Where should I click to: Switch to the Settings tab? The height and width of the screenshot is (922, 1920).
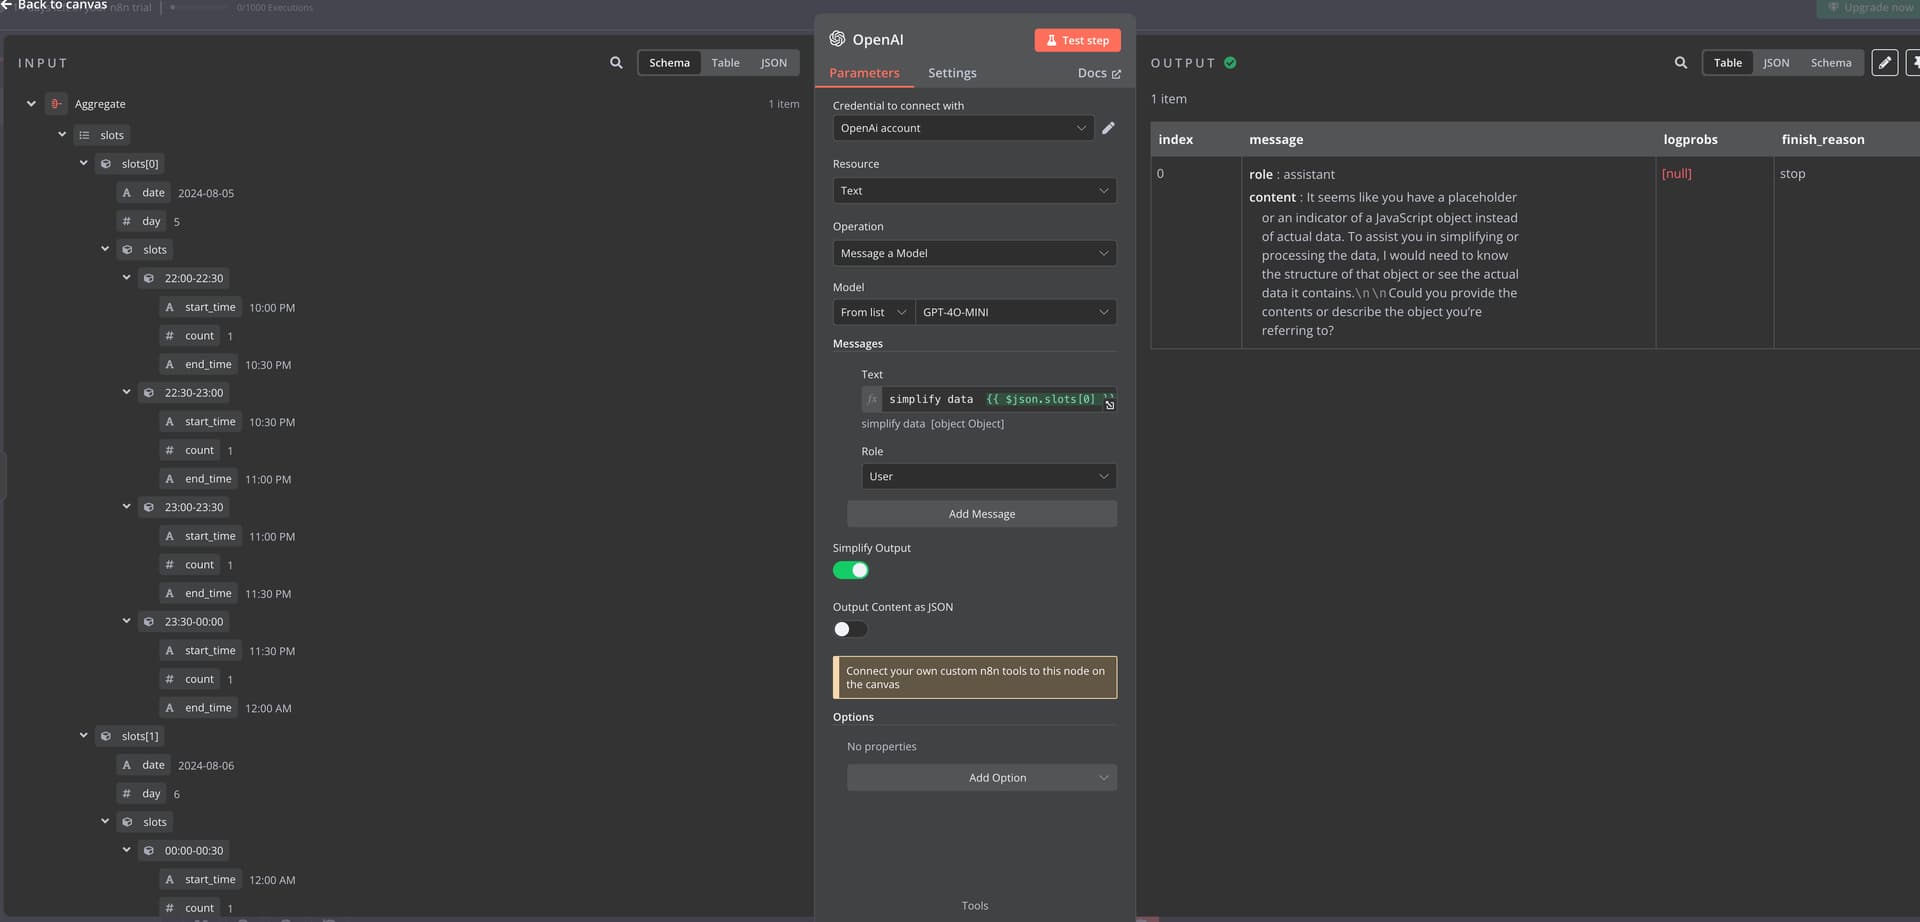click(951, 73)
